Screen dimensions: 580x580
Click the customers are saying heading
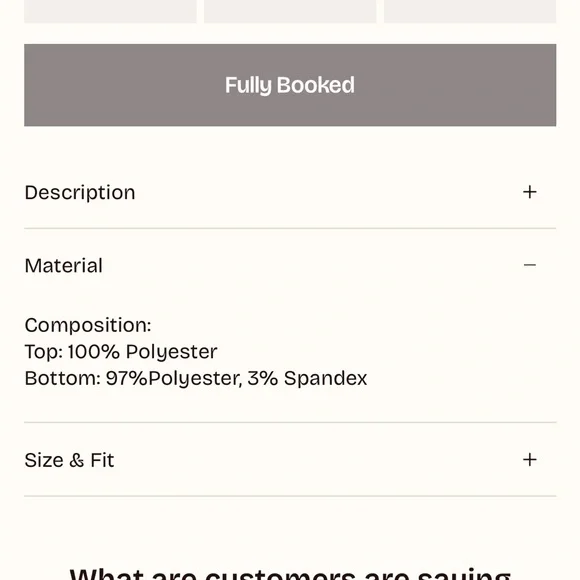[x=290, y=573]
